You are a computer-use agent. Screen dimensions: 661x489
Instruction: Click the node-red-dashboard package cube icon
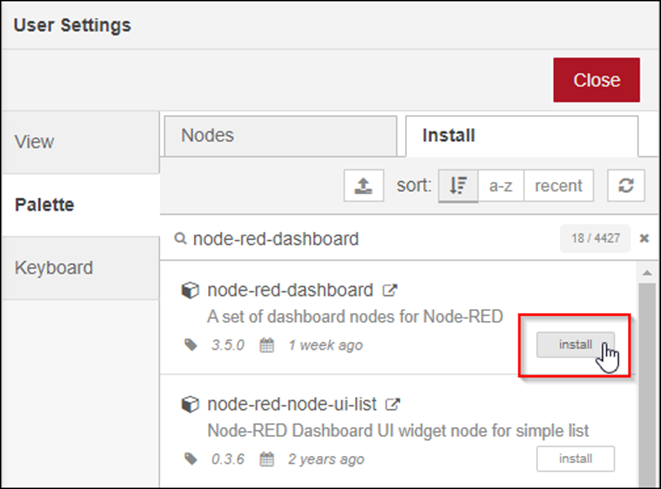click(x=190, y=290)
